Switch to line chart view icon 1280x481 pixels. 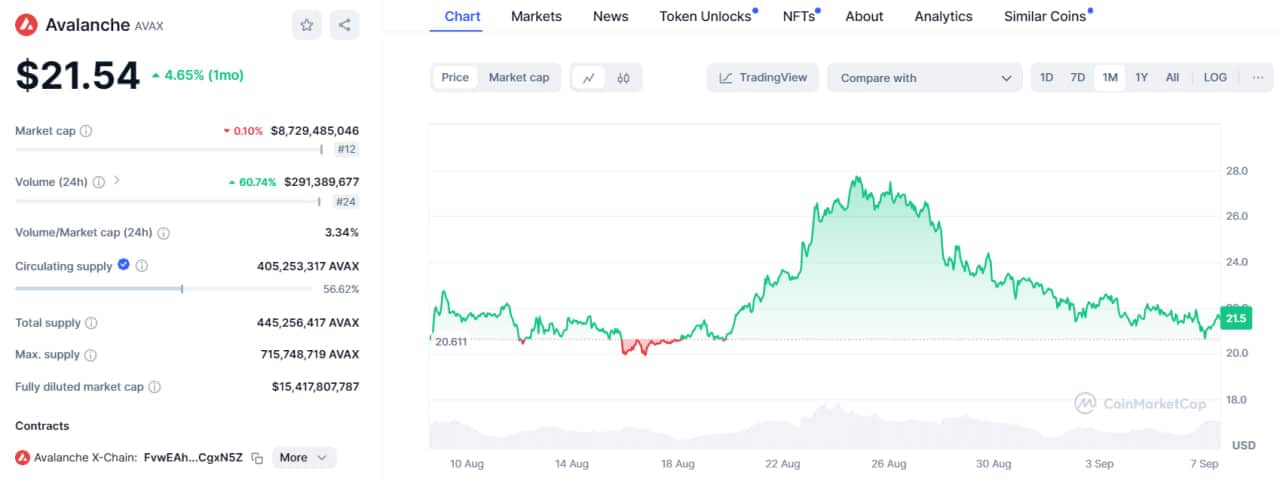tap(589, 78)
